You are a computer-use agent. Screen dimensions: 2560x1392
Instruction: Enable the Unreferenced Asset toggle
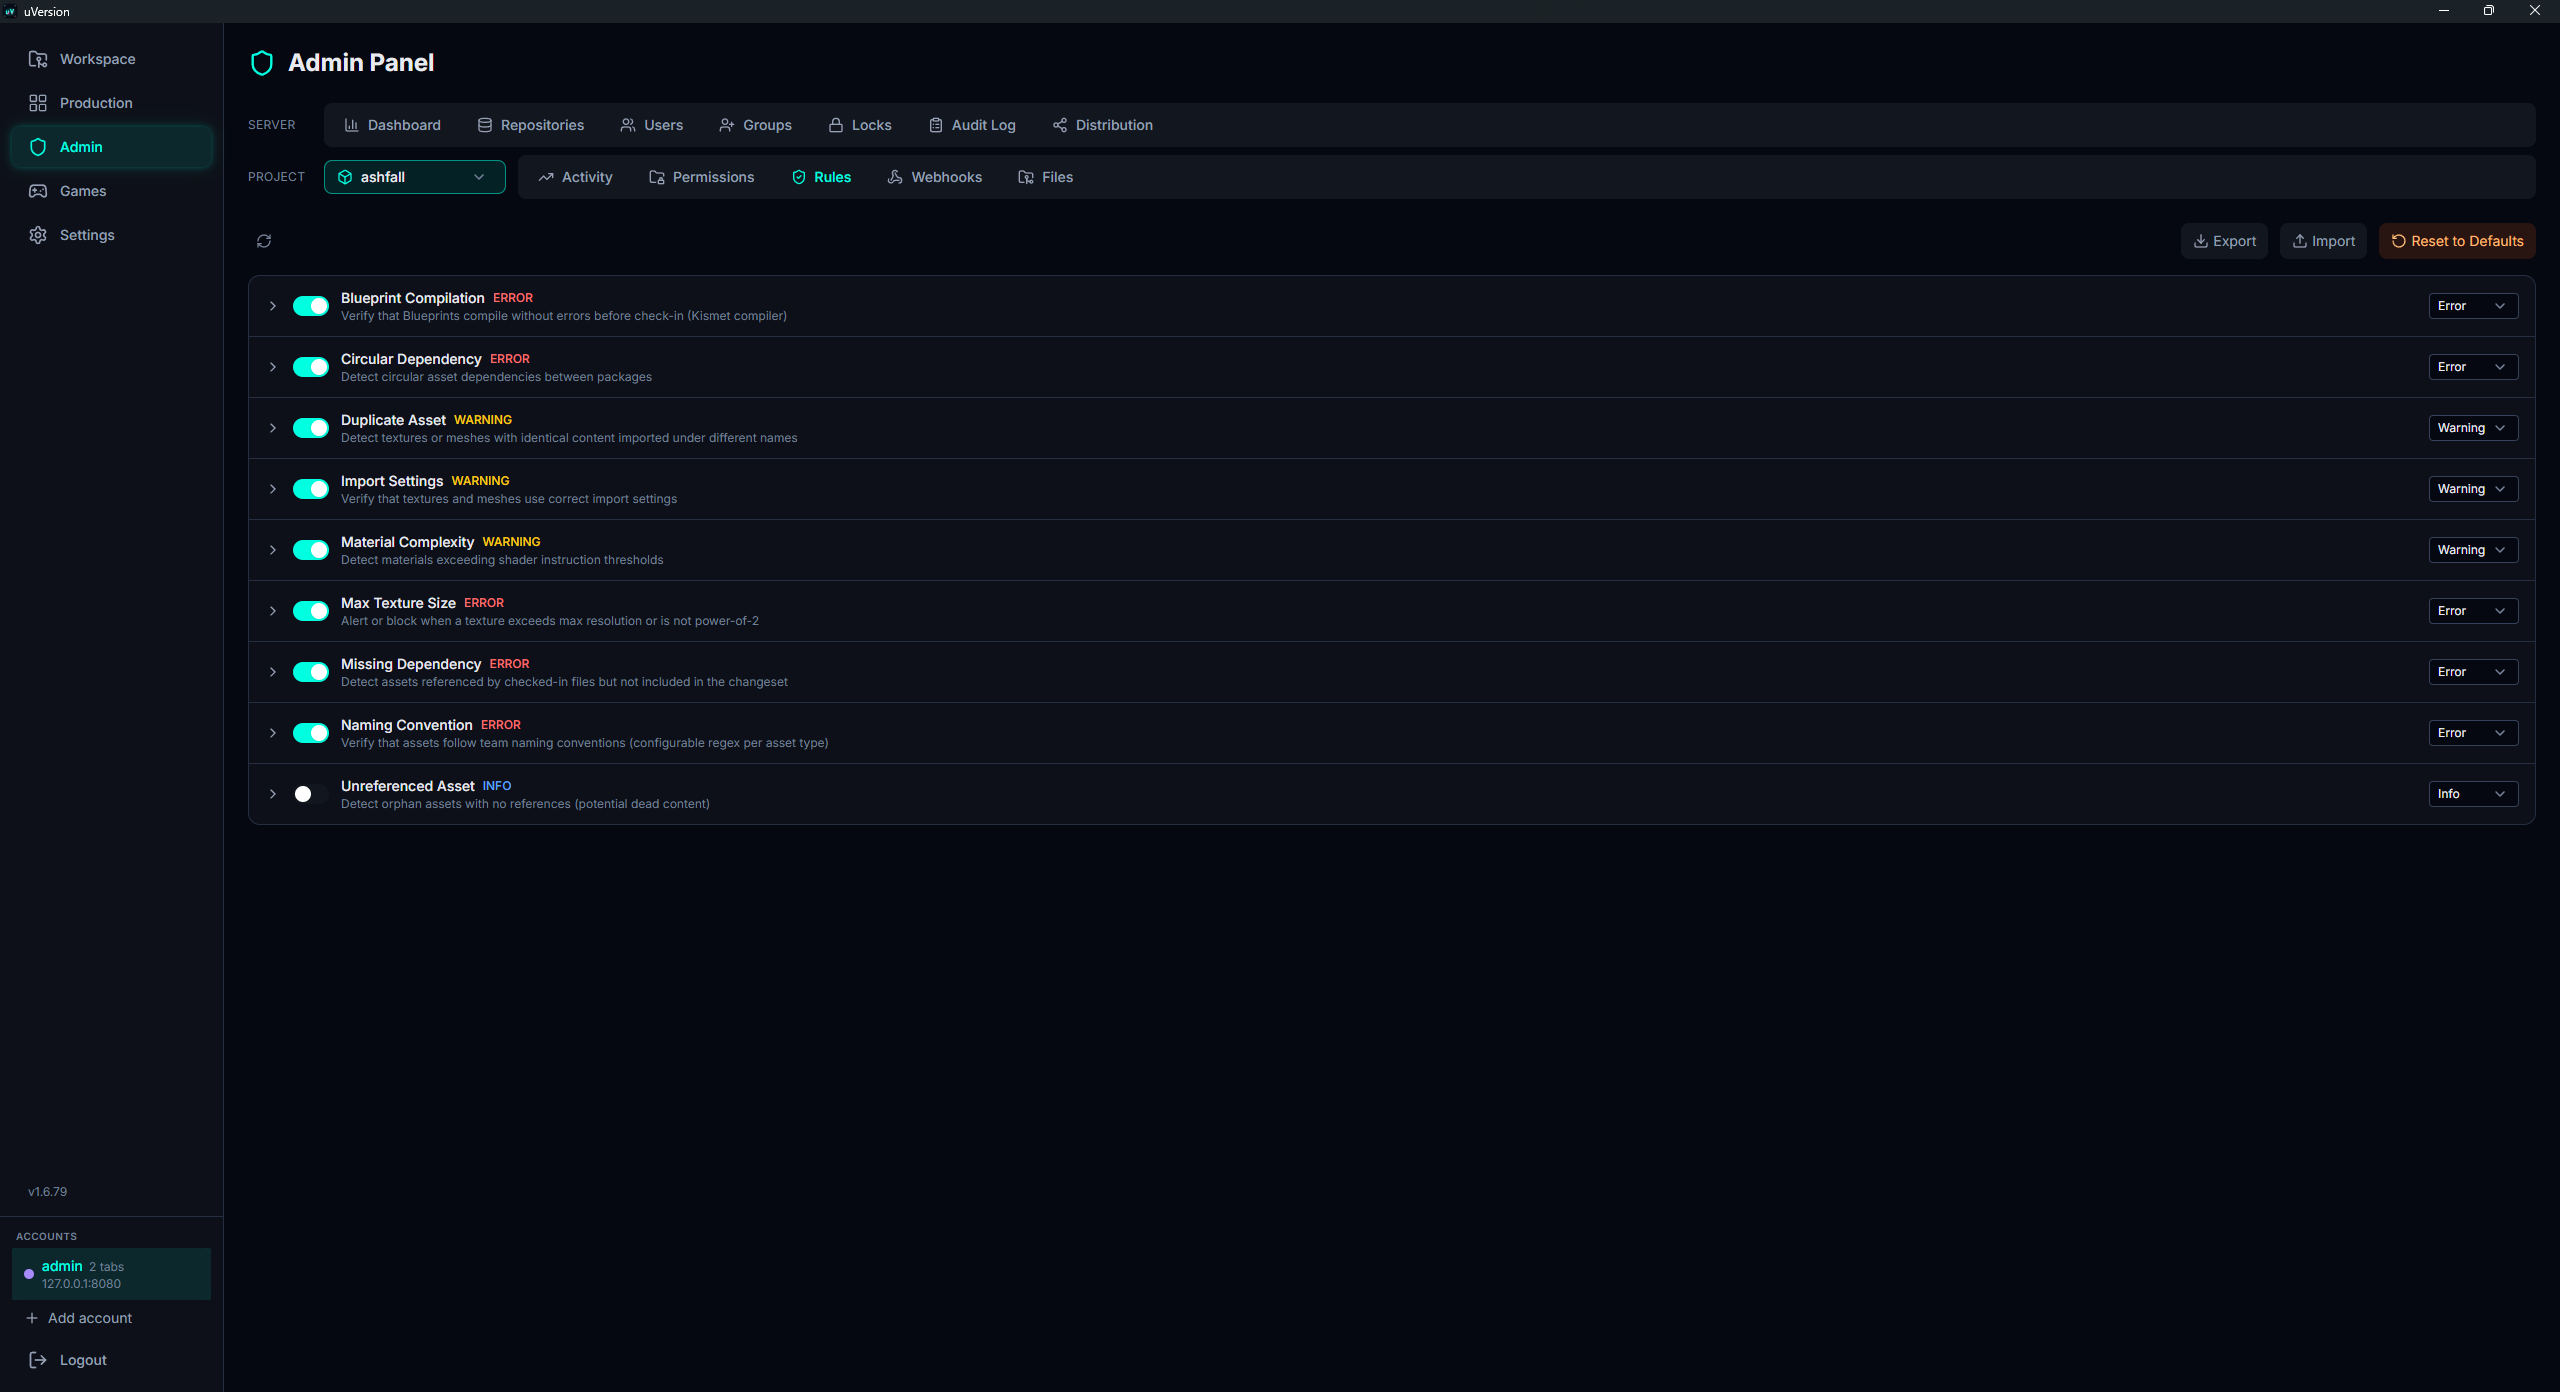click(x=311, y=794)
